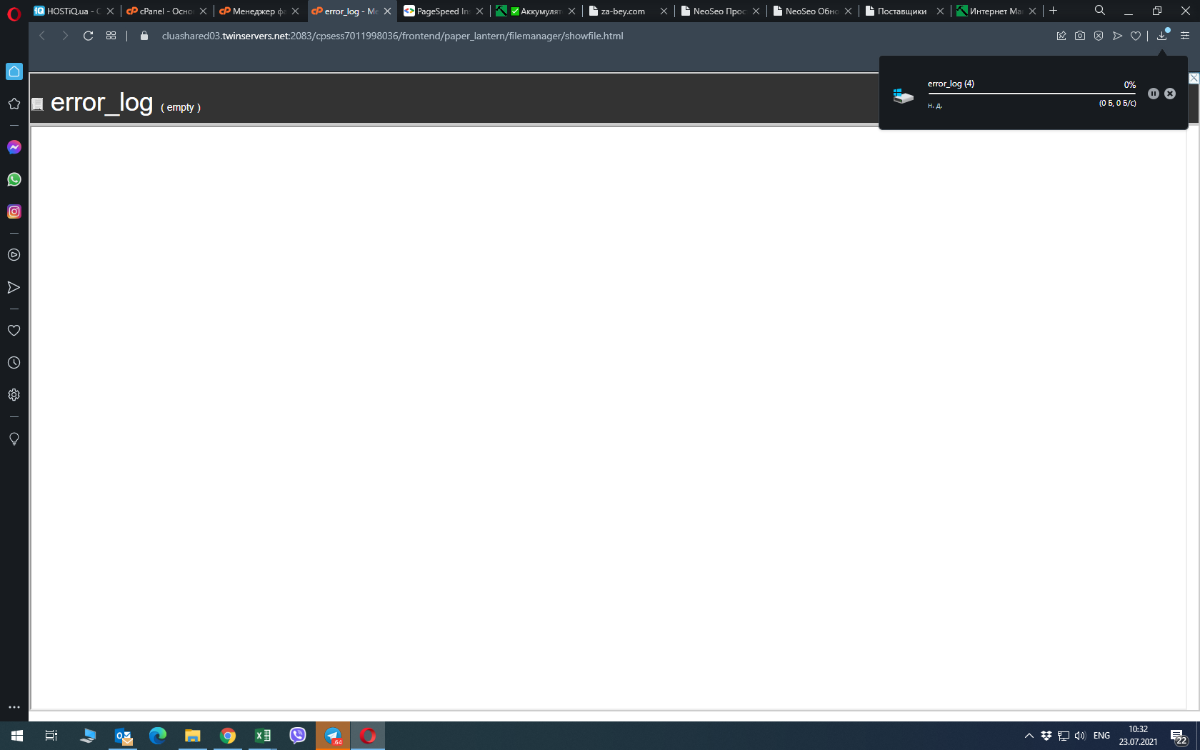Open Viber from the taskbar

point(297,736)
